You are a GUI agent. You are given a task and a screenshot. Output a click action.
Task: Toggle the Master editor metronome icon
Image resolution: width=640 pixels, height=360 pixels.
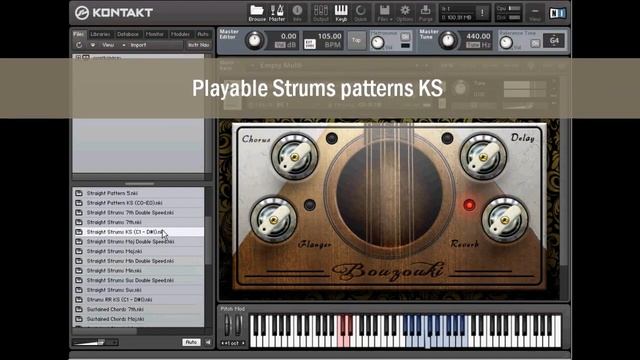(x=277, y=13)
